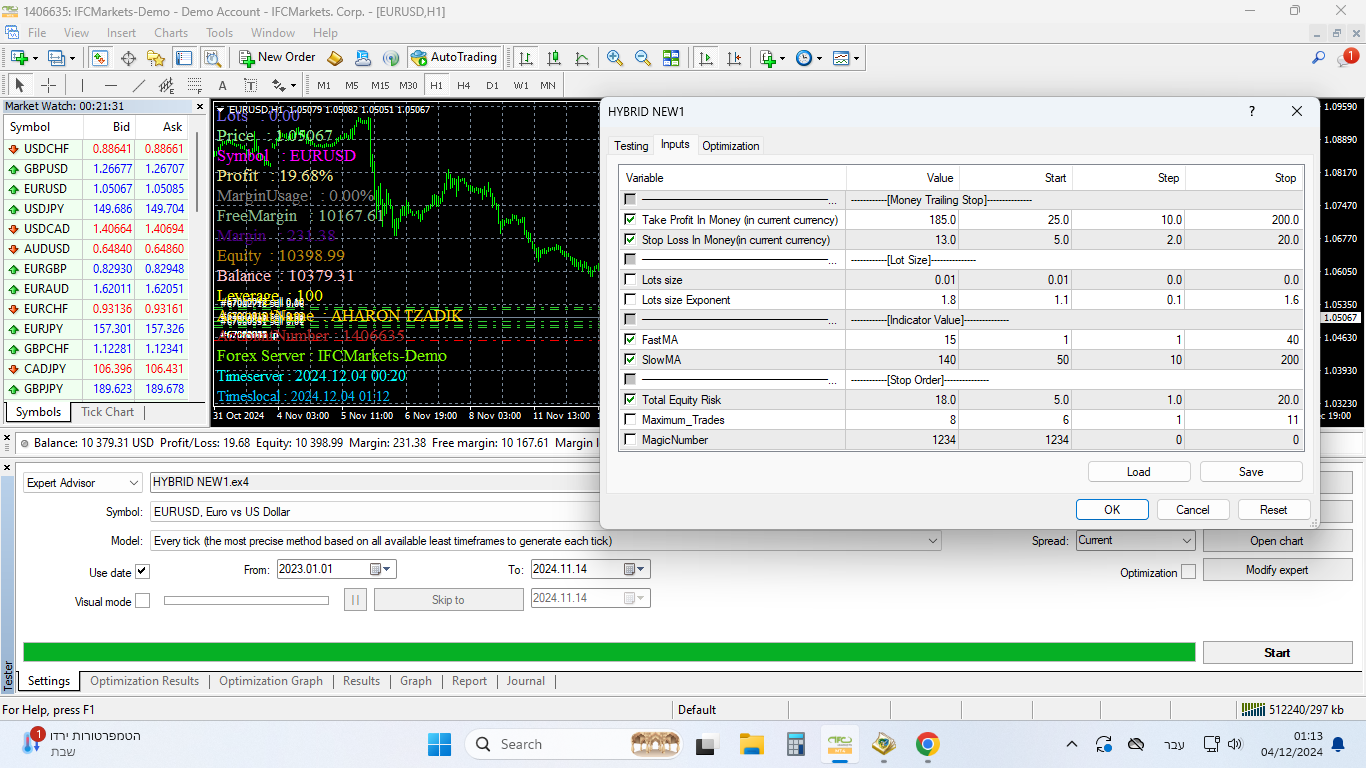Image resolution: width=1366 pixels, height=768 pixels.
Task: Expand the Expert Advisor type dropdown
Action: tap(83, 483)
